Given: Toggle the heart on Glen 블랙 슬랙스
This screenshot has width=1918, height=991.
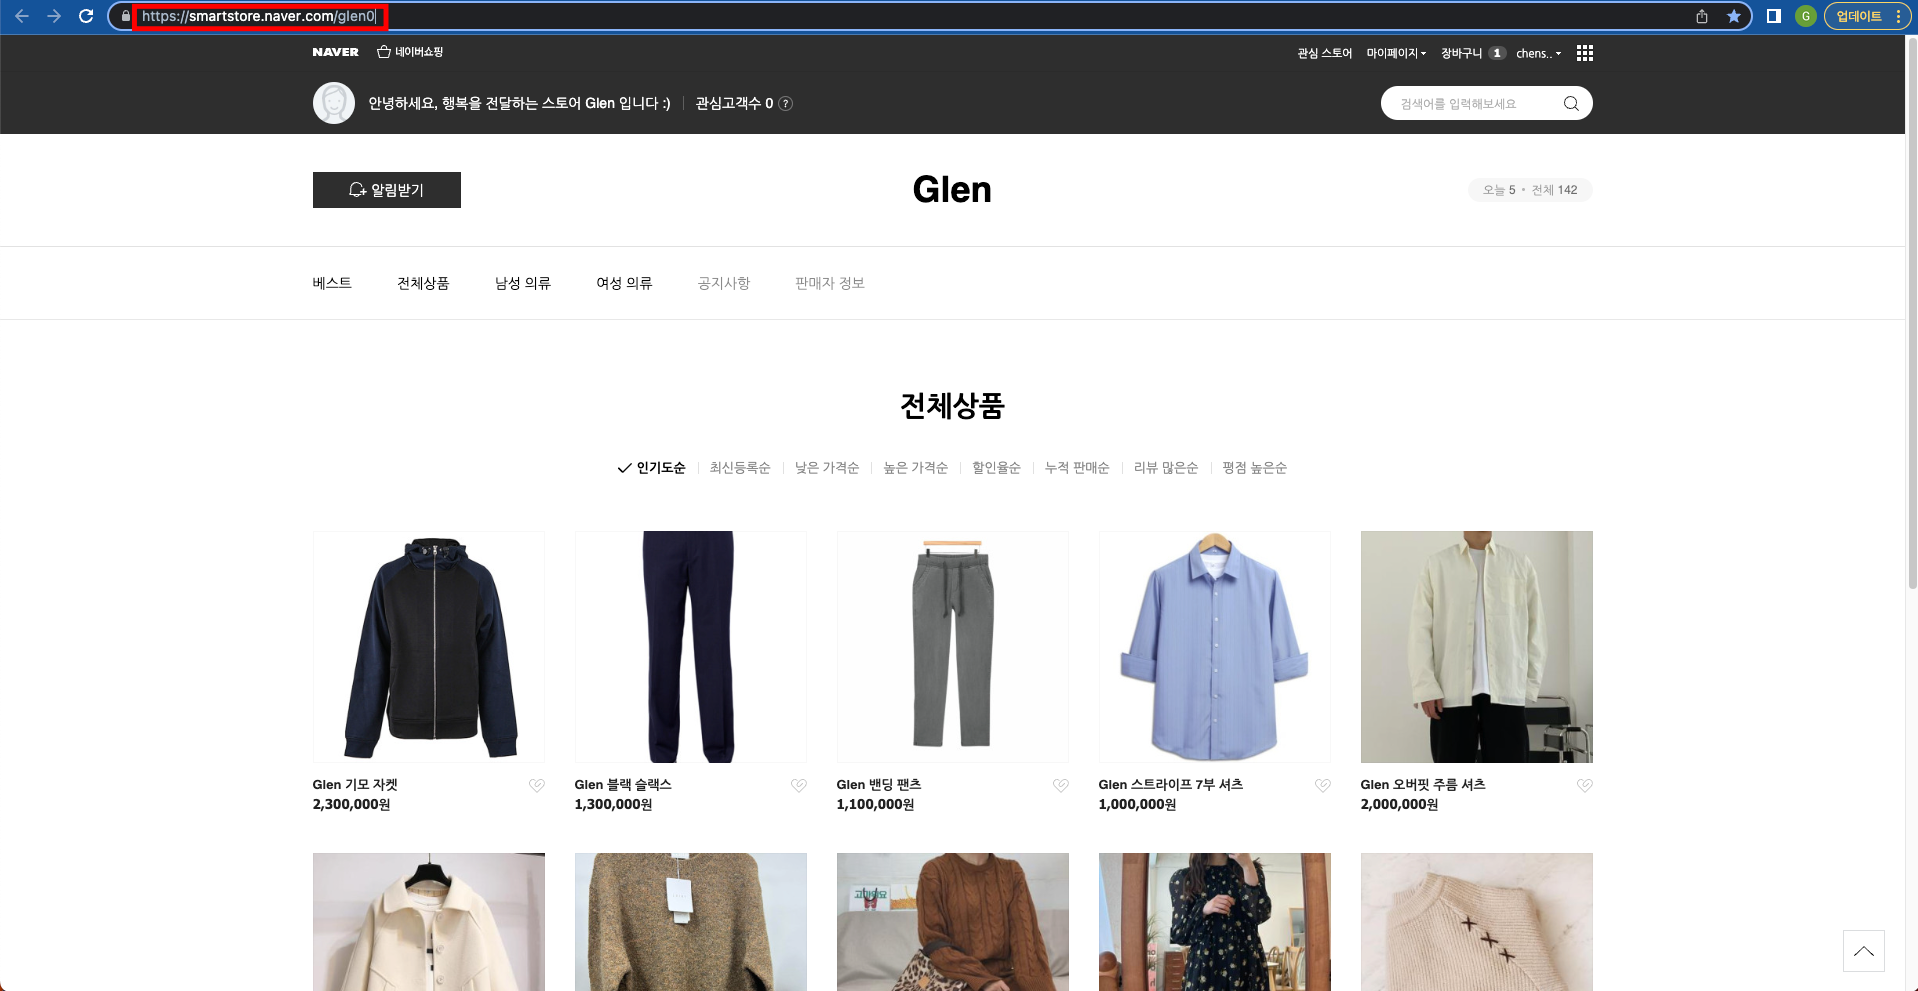Looking at the screenshot, I should [799, 785].
